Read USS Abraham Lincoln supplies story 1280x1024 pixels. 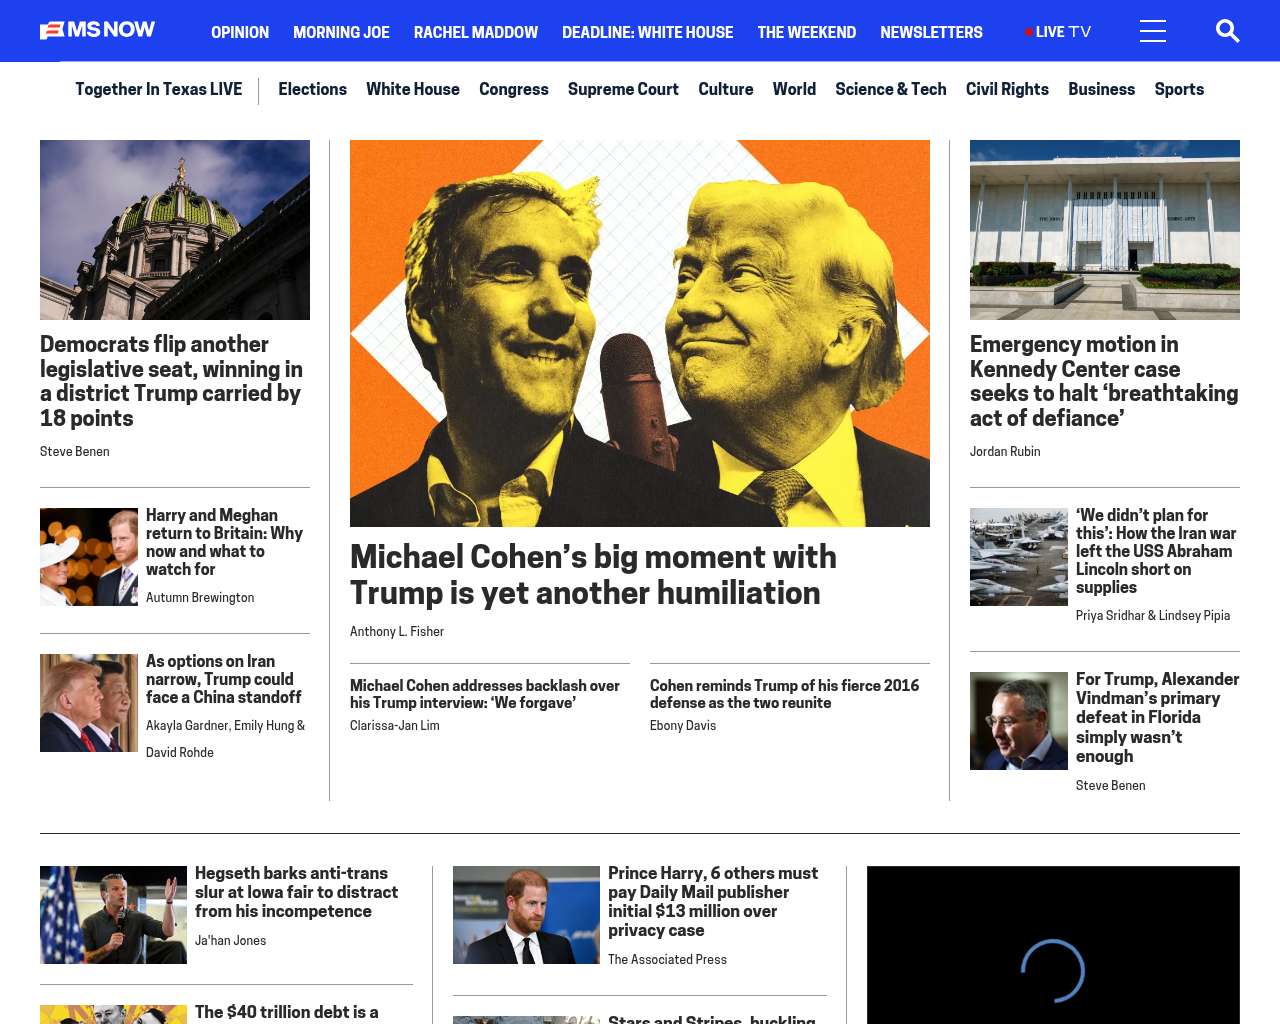point(1156,551)
